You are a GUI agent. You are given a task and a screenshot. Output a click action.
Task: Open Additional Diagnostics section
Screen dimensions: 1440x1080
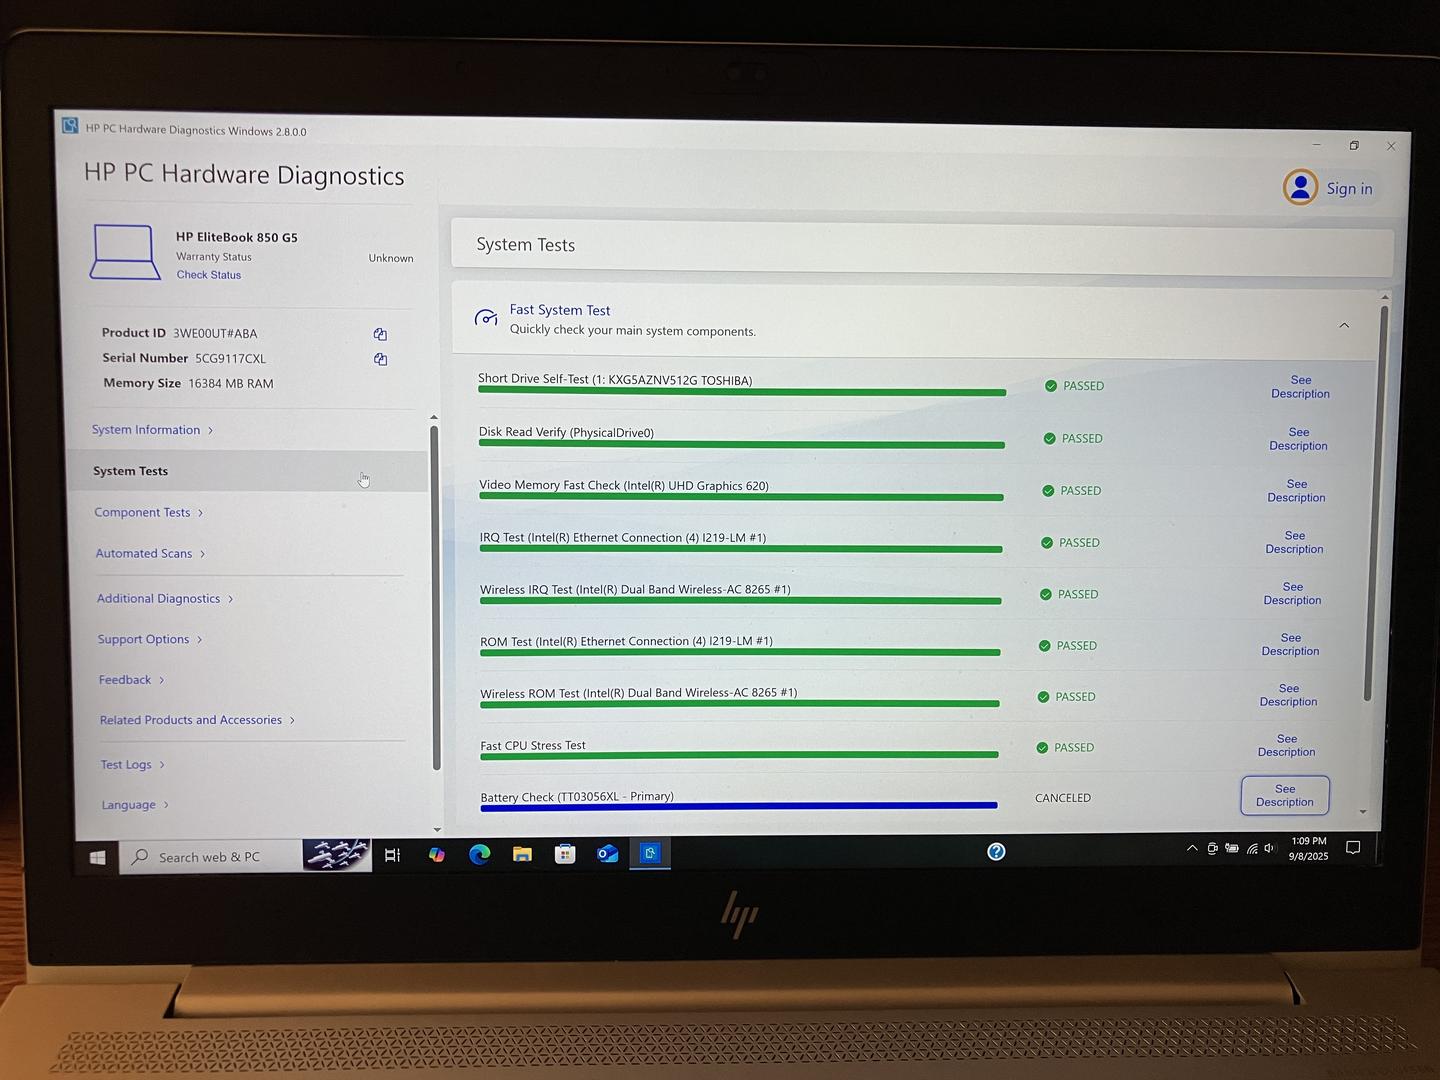pos(165,599)
